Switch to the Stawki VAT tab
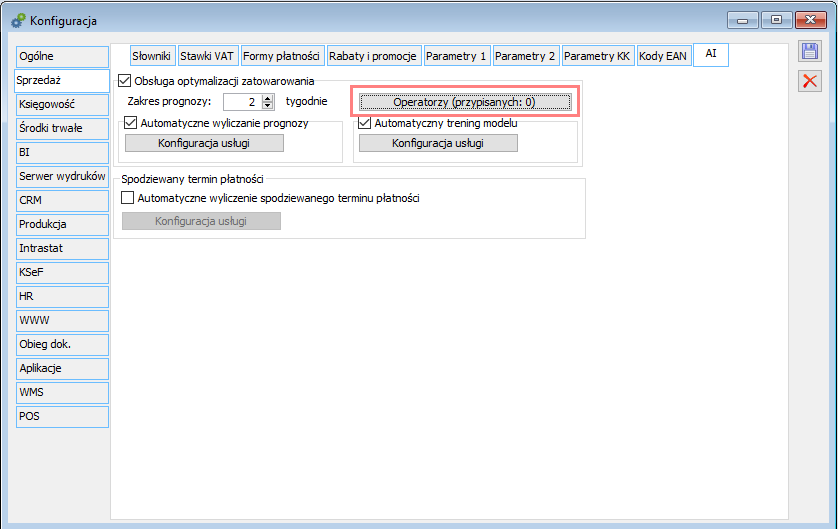This screenshot has height=529, width=838. 207,56
